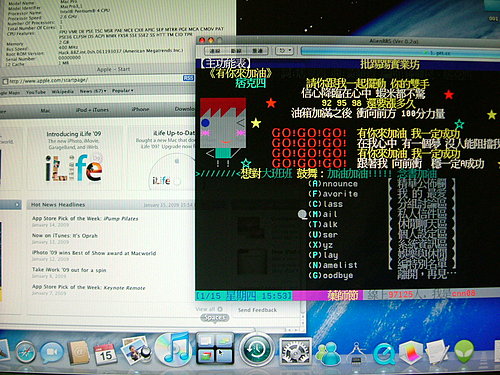Click View all link below headlines
The height and width of the screenshot is (375, 500).
(x=209, y=309)
